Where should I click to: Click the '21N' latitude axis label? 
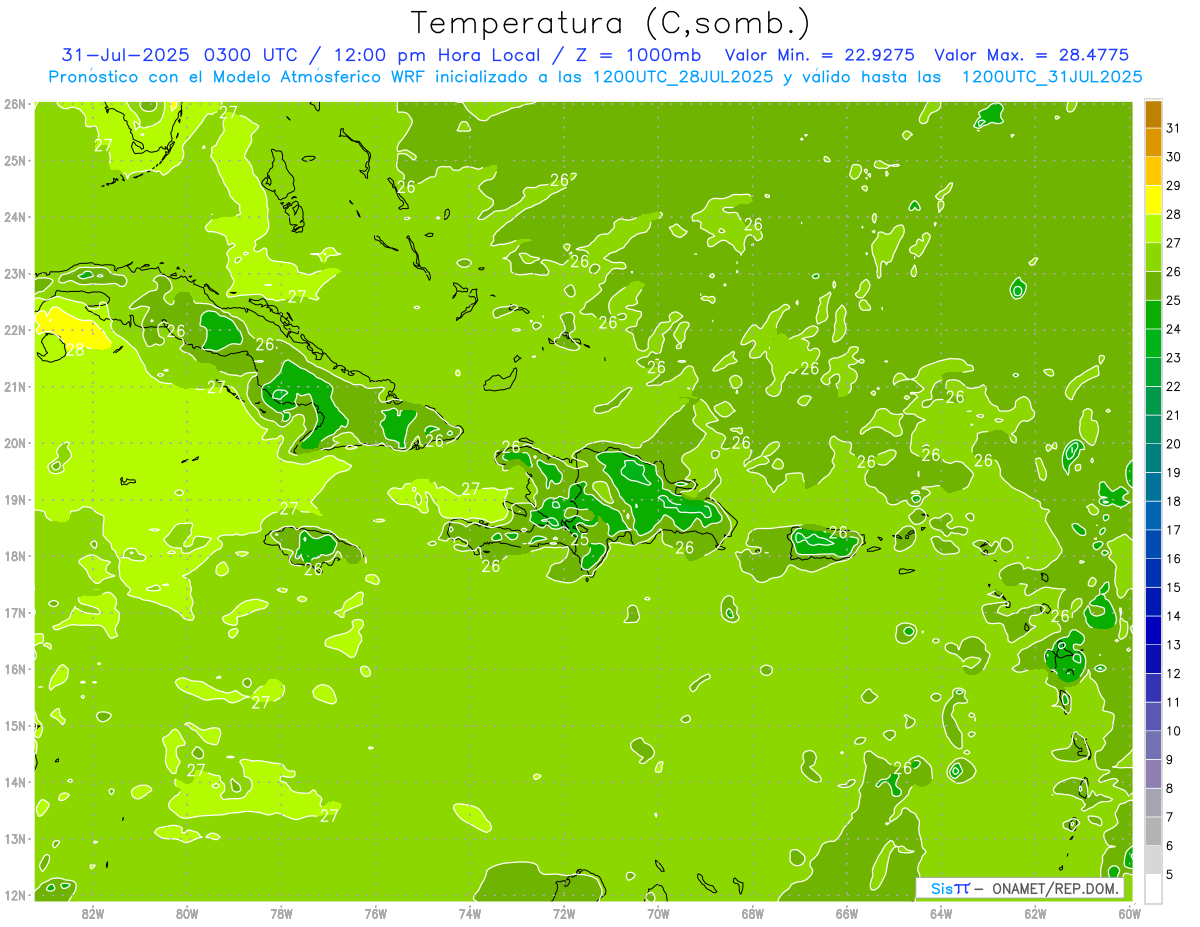point(15,386)
